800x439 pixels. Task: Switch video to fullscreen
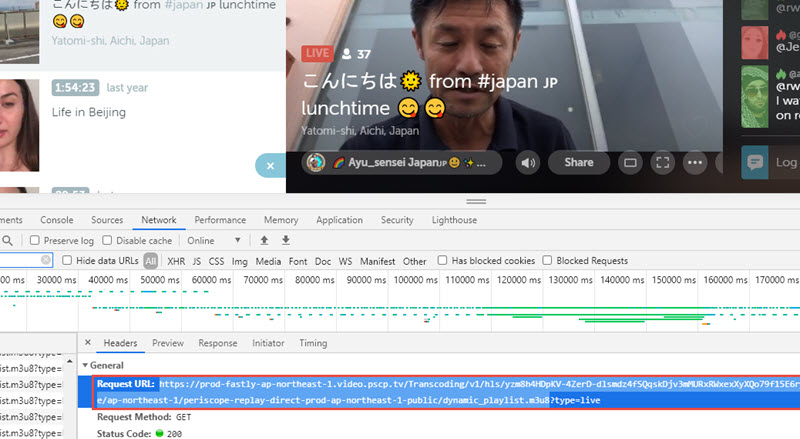point(663,163)
